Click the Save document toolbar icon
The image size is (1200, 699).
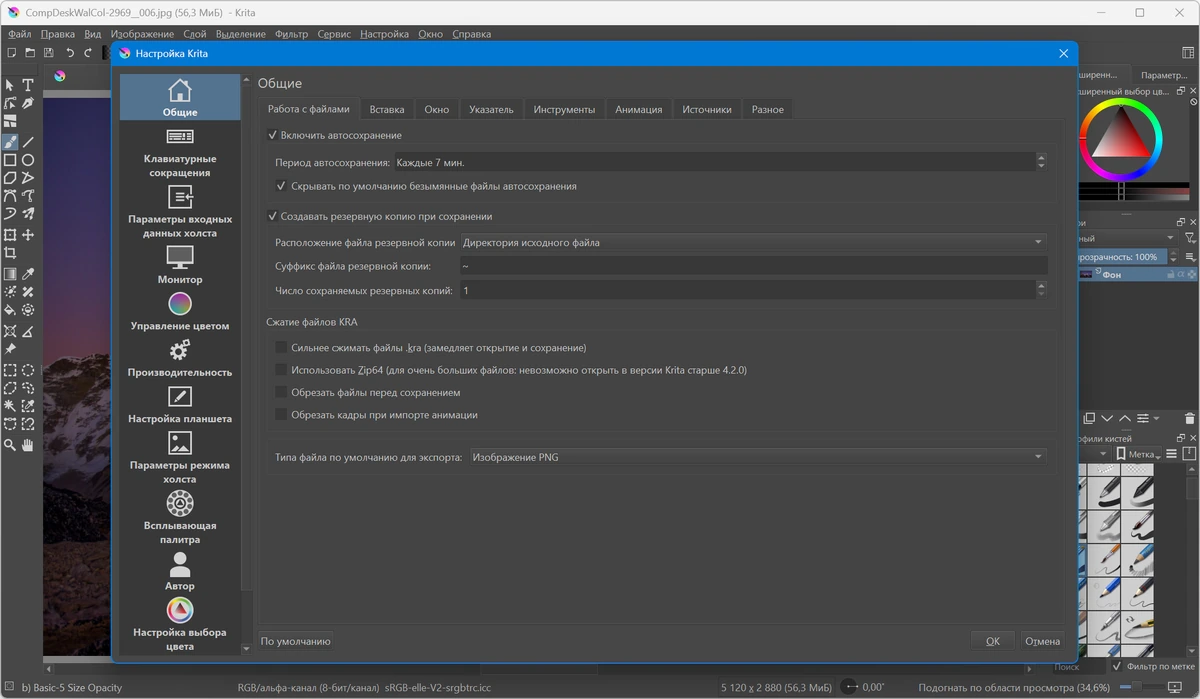[x=48, y=53]
